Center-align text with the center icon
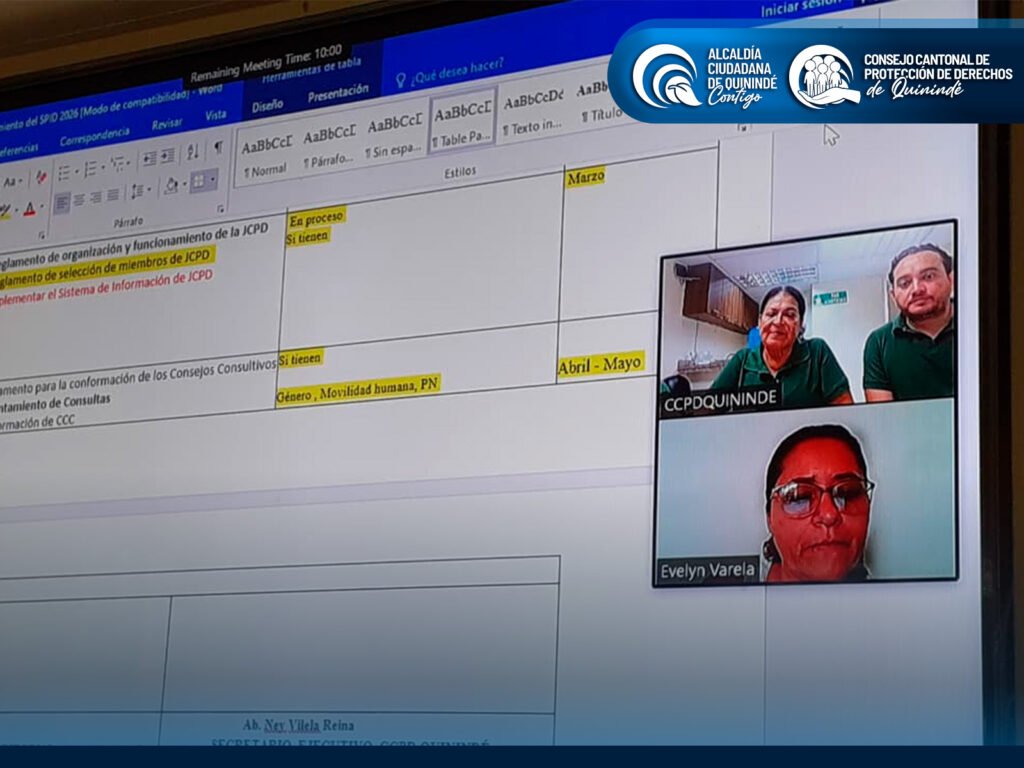This screenshot has height=768, width=1024. click(78, 201)
